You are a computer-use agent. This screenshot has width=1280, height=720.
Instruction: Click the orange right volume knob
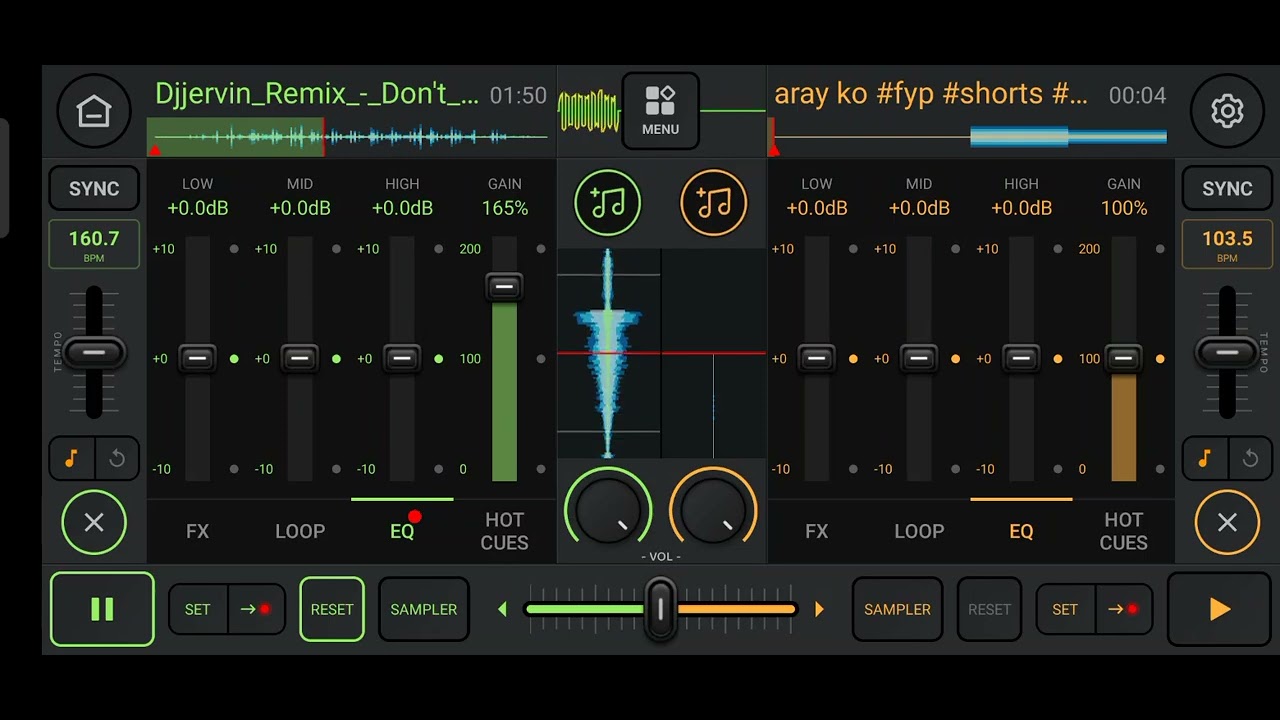713,512
